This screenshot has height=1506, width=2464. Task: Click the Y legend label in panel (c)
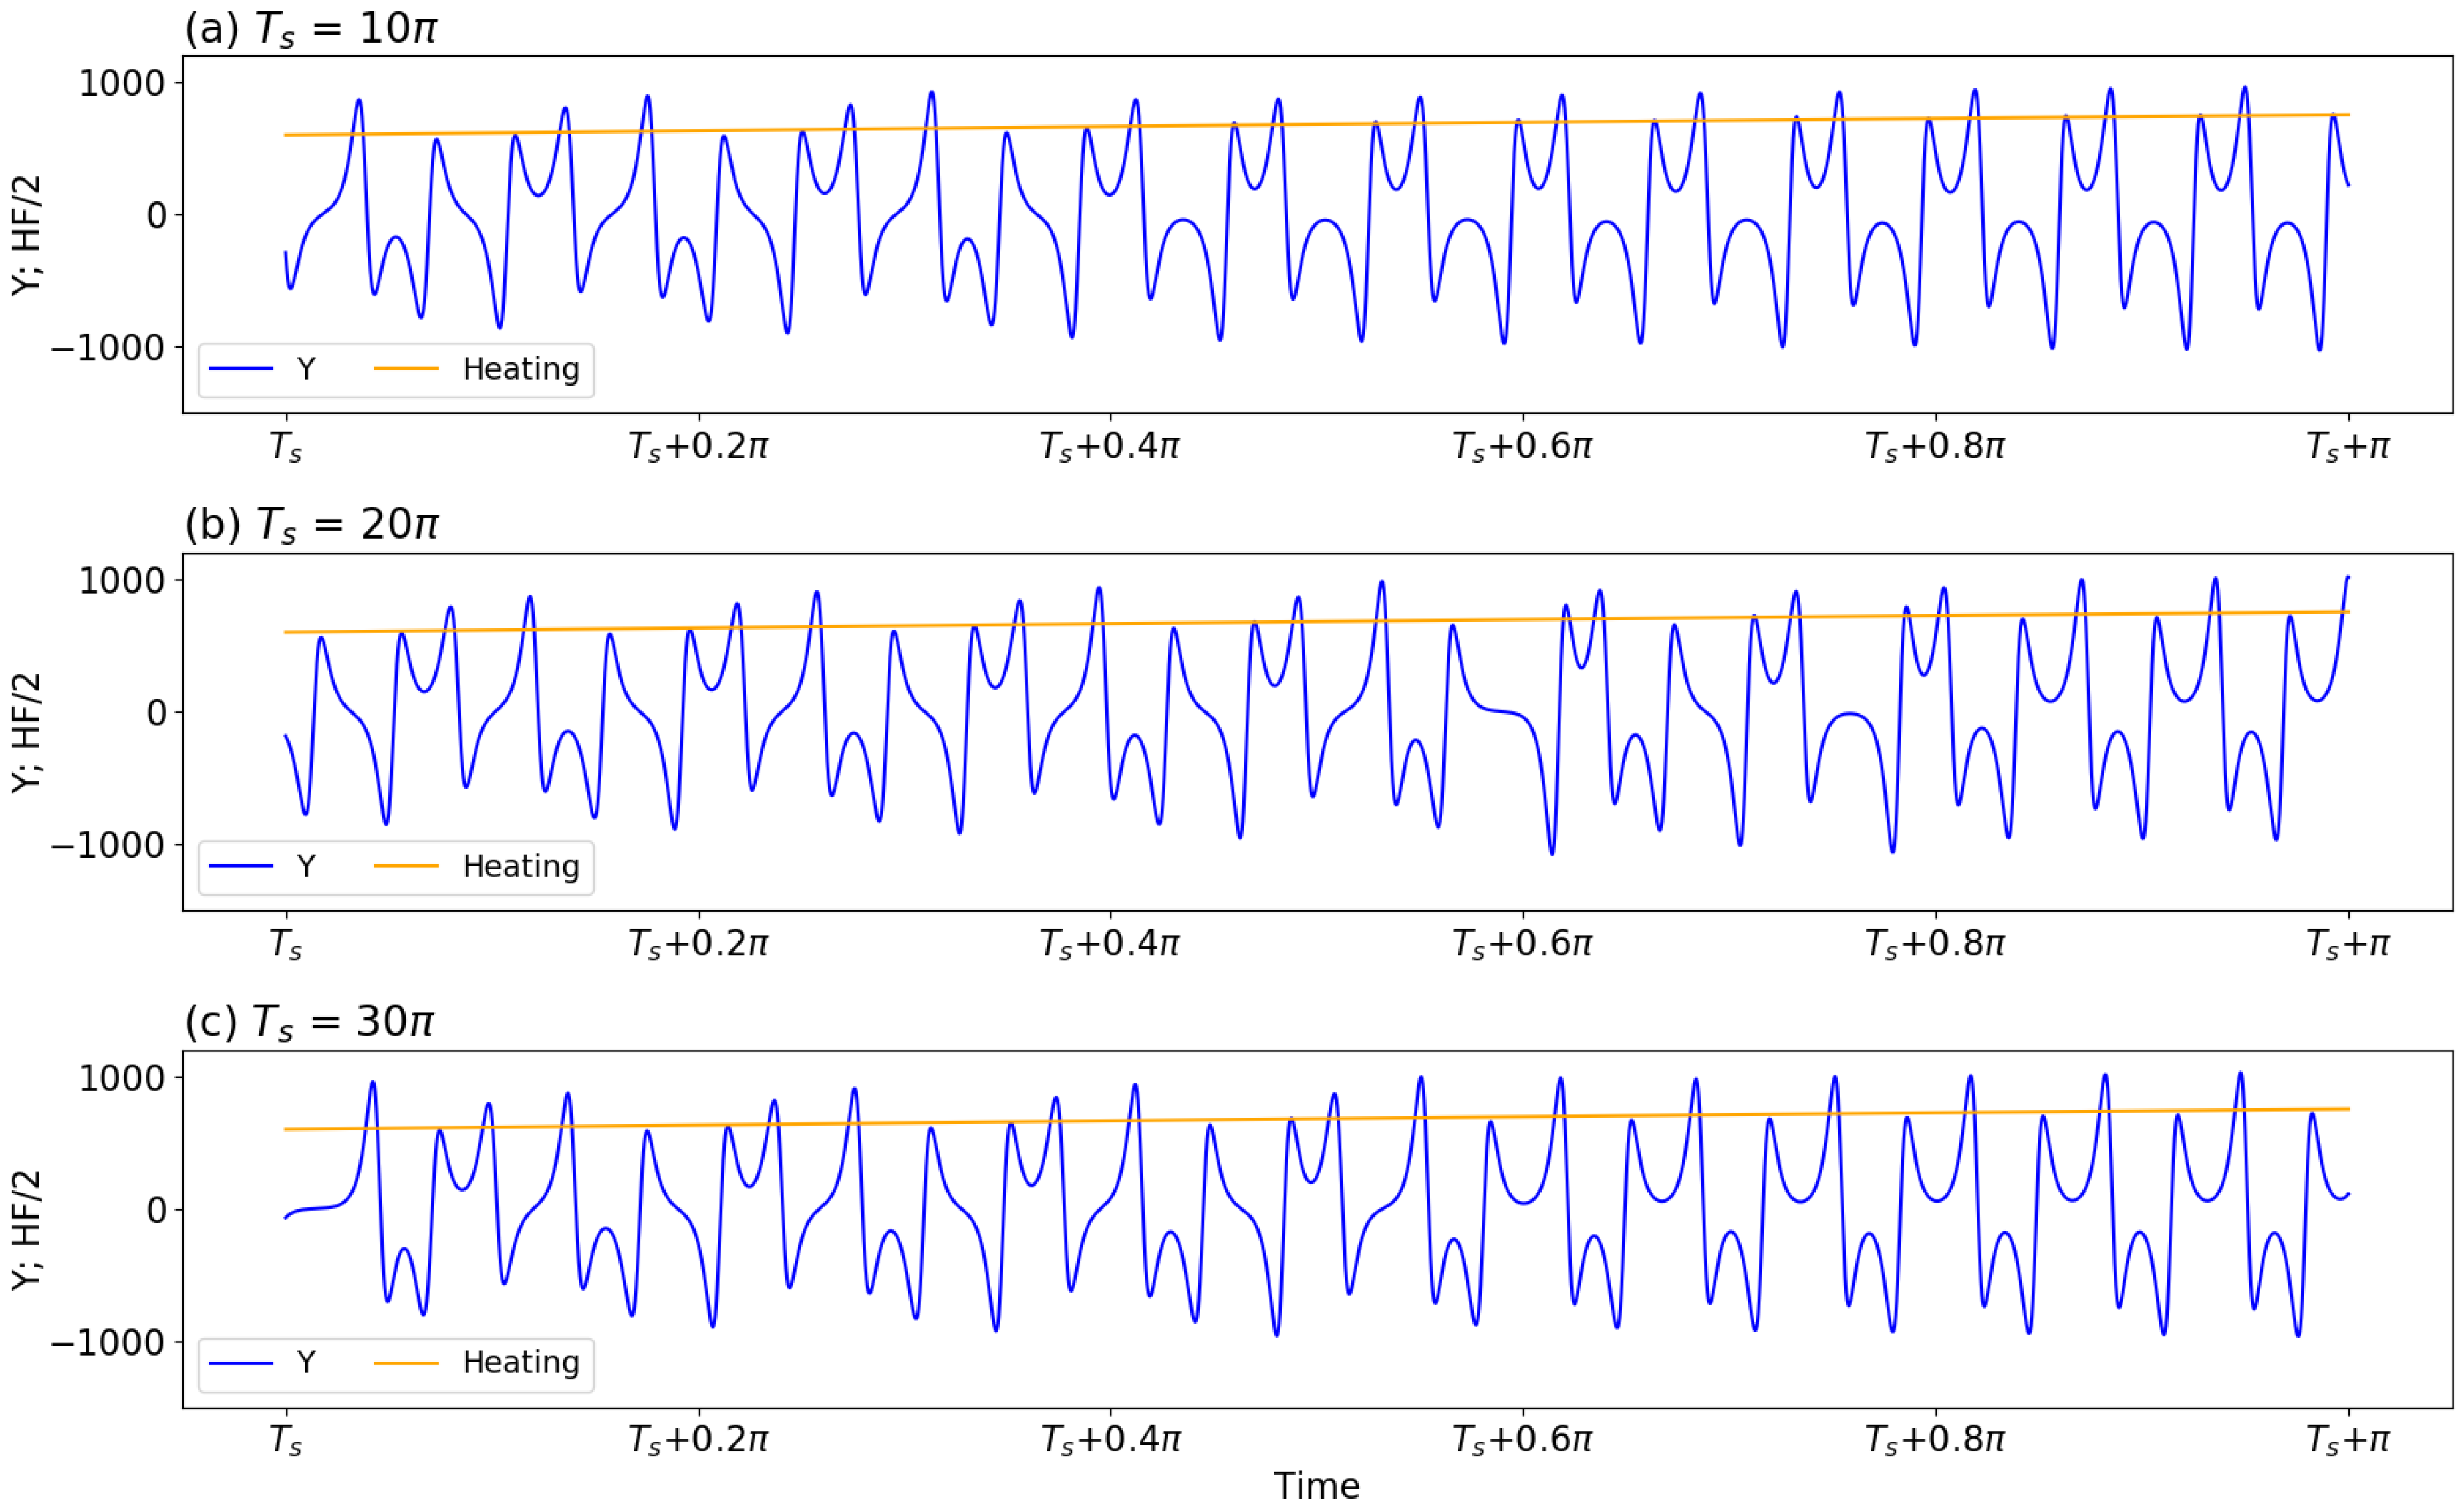(x=306, y=1362)
